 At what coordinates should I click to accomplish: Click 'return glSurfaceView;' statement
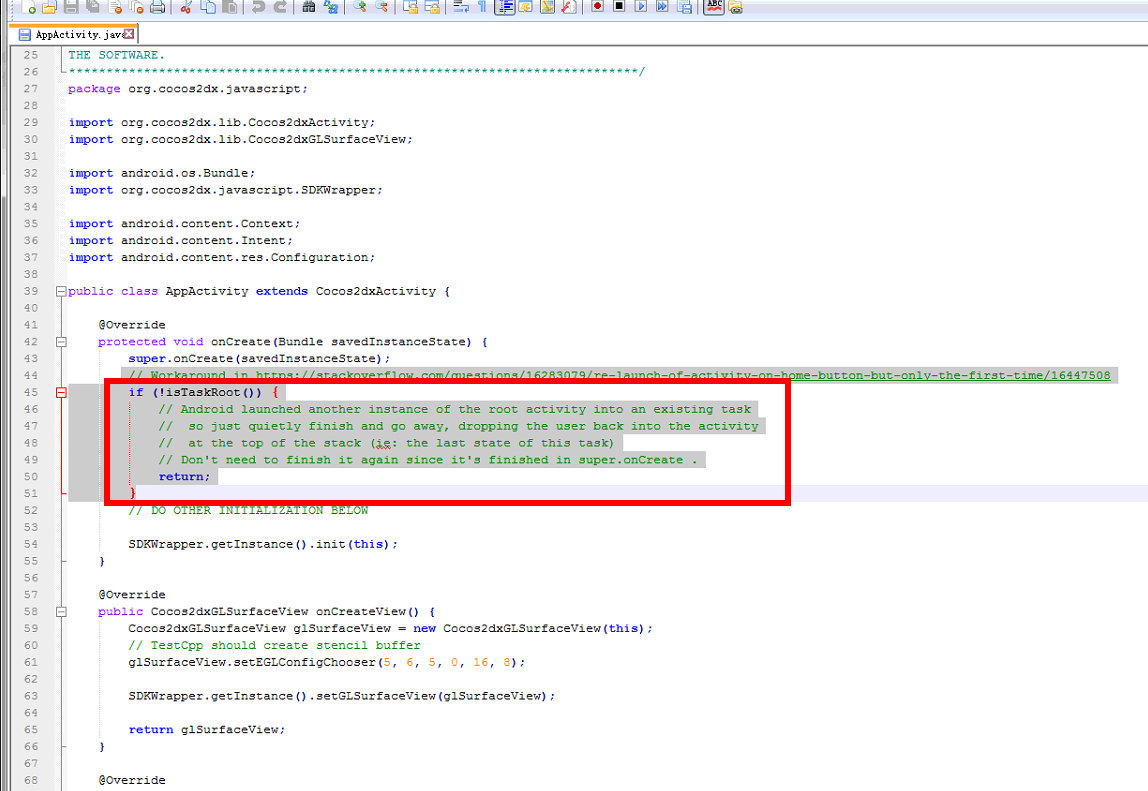point(206,730)
